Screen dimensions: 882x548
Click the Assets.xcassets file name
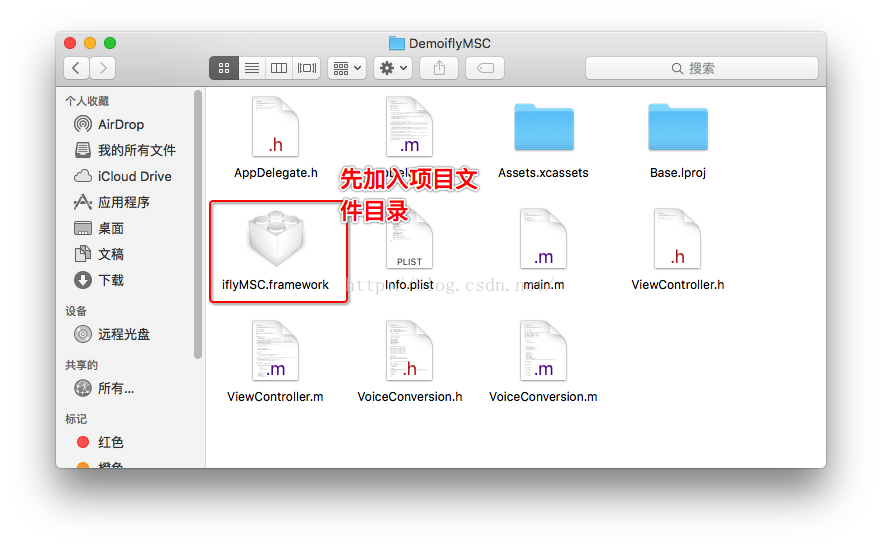543,173
